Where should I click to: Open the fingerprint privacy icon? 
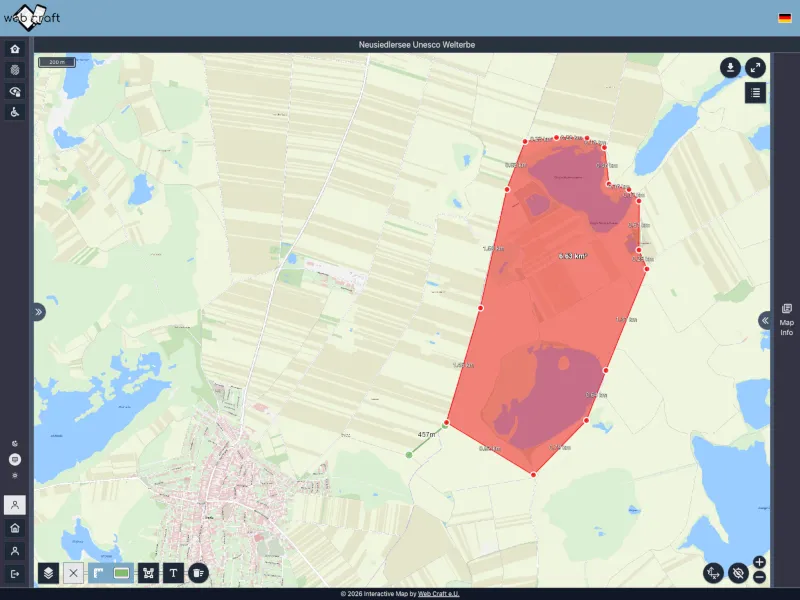tap(15, 70)
